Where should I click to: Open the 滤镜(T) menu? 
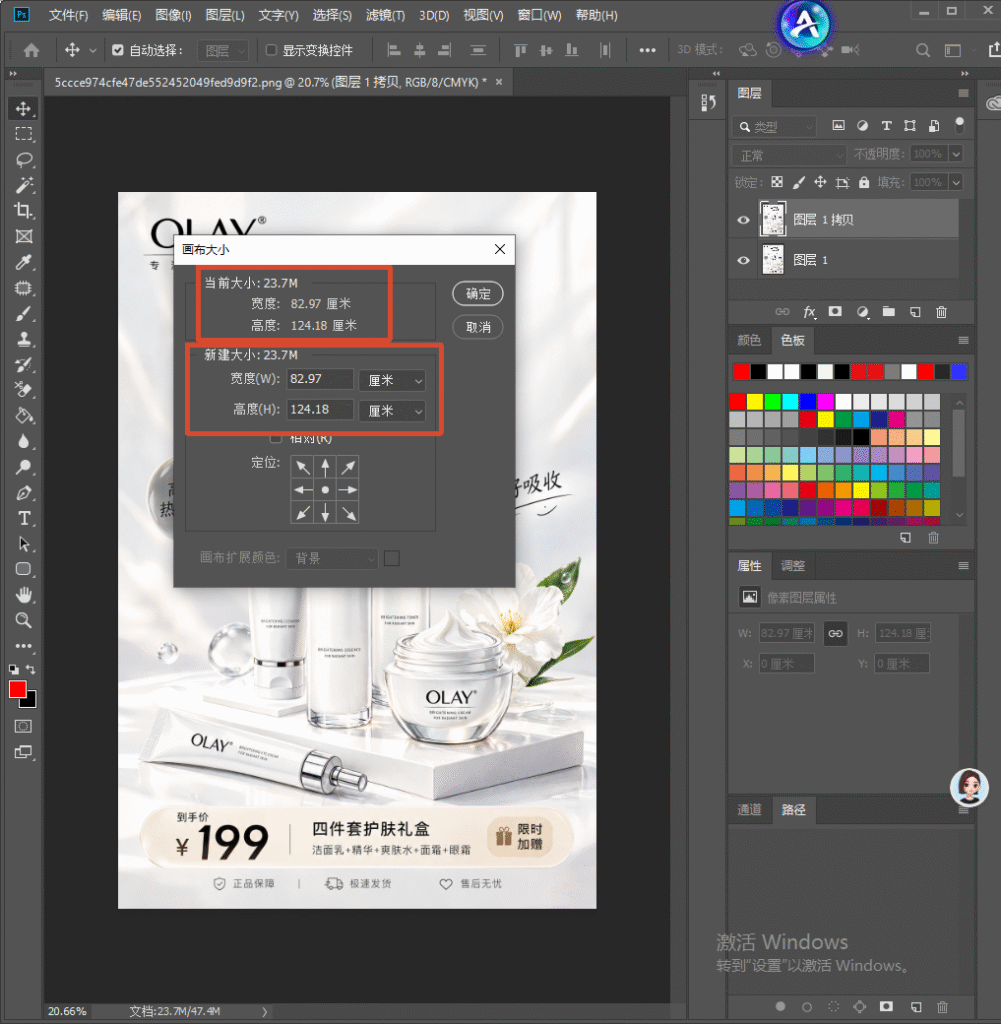click(x=385, y=15)
